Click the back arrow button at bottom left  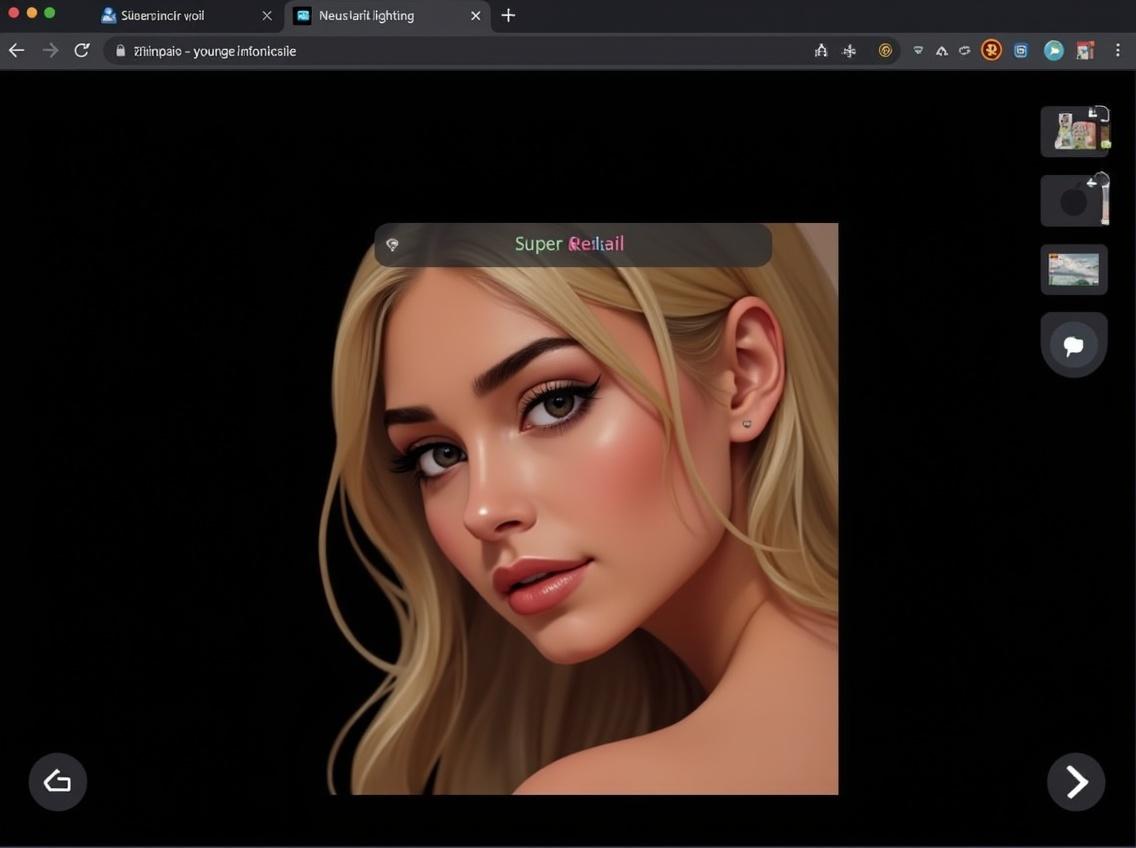58,781
